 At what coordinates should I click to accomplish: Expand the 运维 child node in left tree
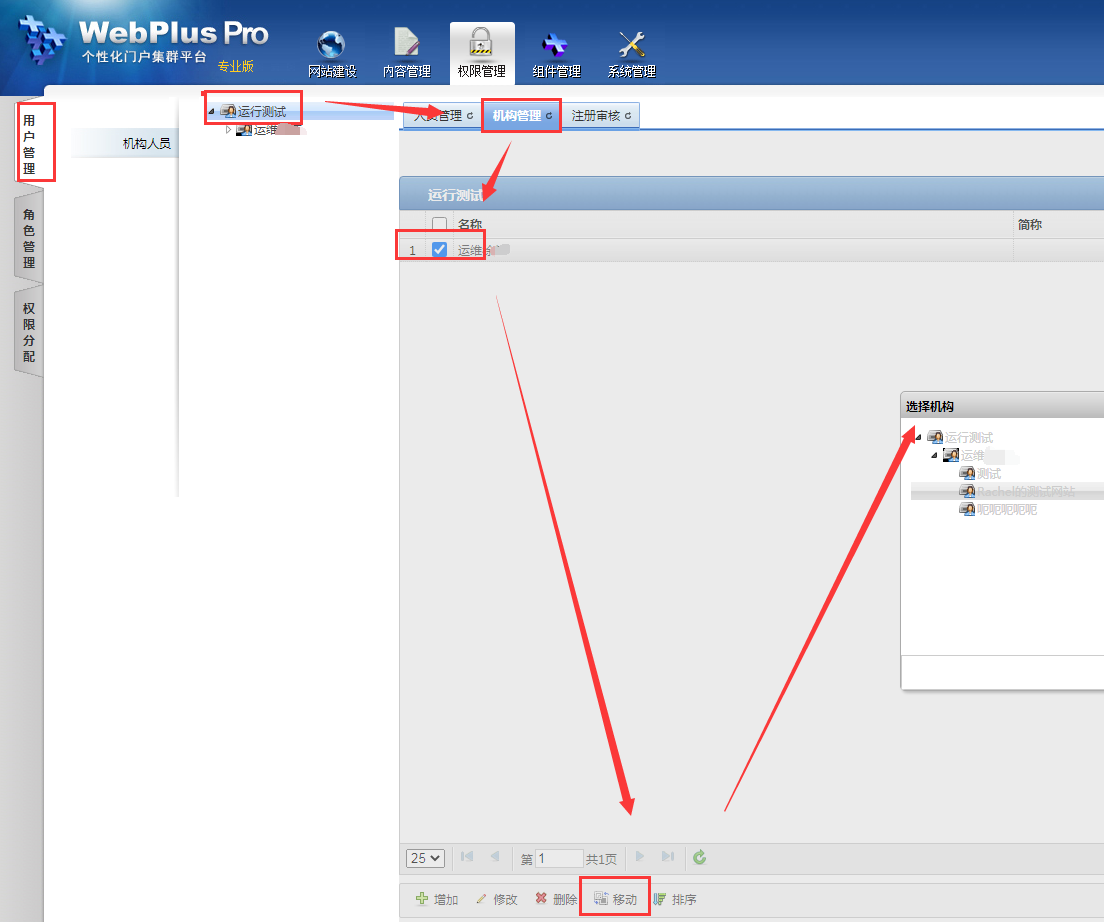[x=228, y=130]
